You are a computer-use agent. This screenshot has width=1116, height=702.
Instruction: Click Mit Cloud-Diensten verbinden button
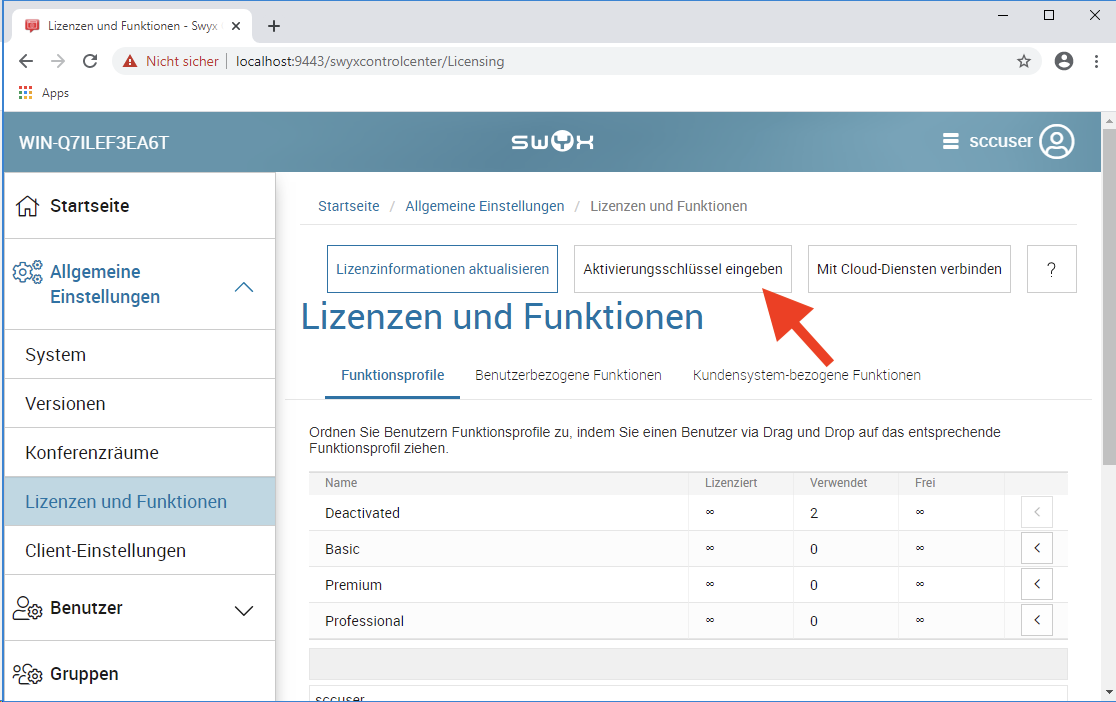coord(909,269)
